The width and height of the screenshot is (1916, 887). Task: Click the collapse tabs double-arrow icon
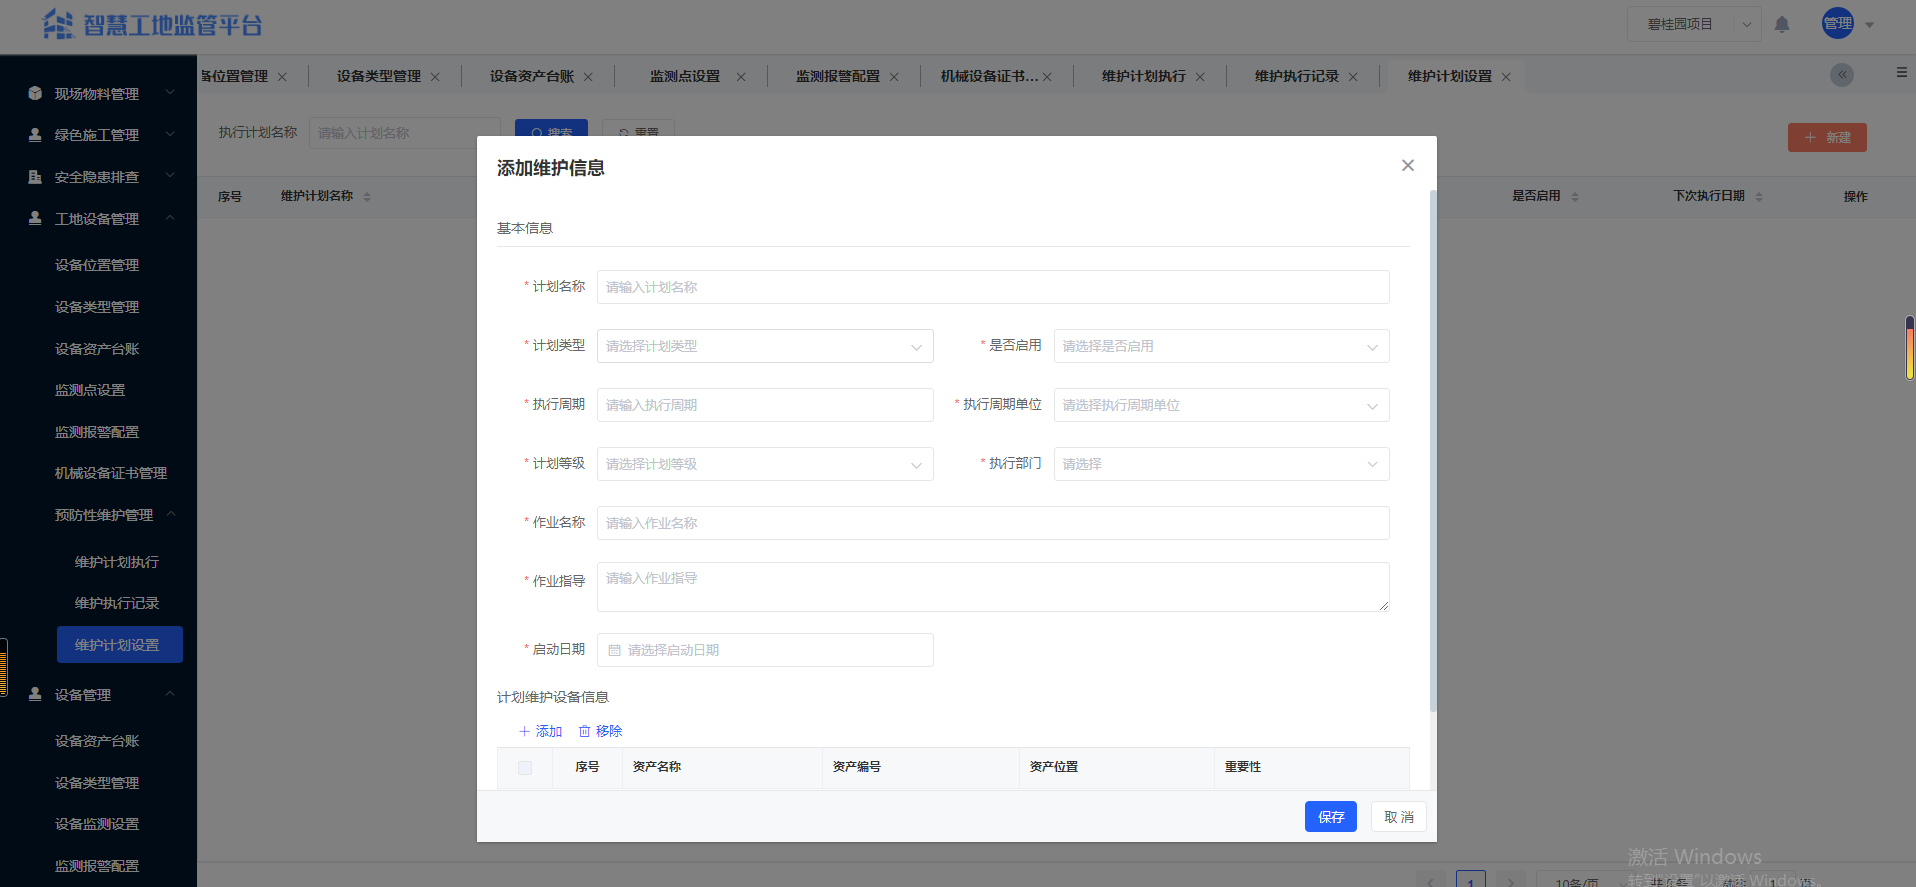click(x=1841, y=75)
